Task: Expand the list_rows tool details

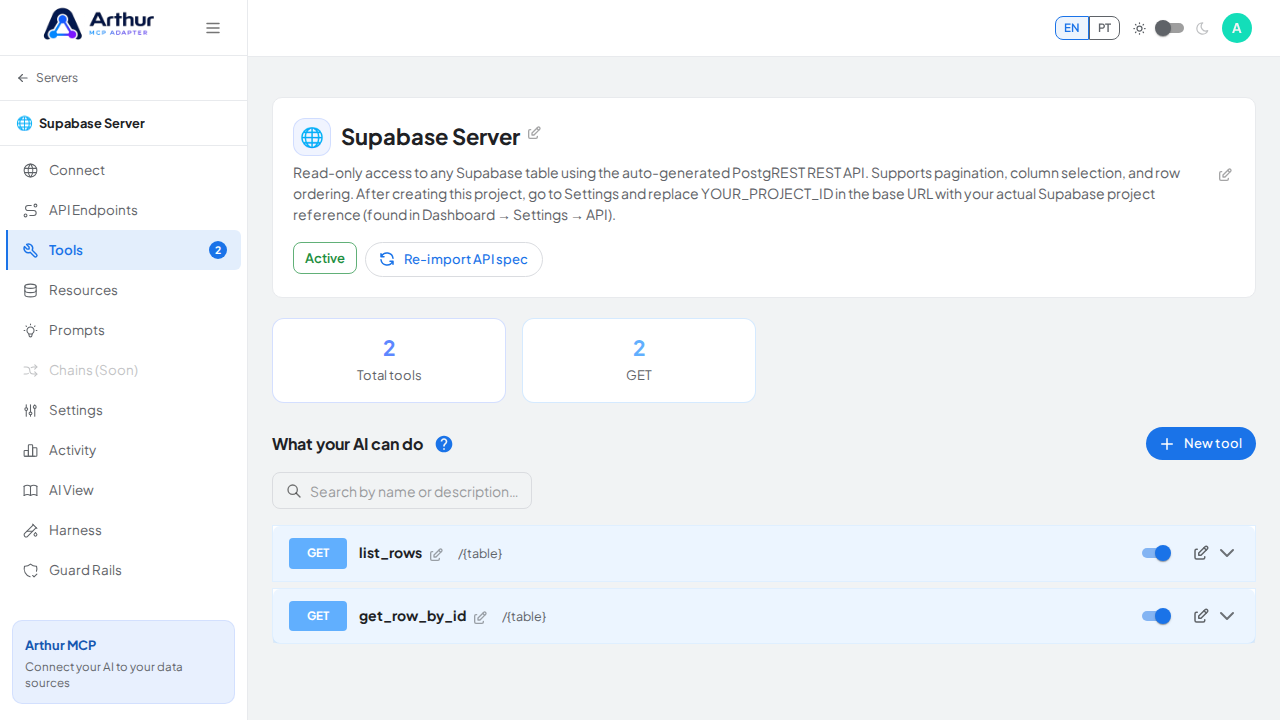Action: tap(1227, 553)
